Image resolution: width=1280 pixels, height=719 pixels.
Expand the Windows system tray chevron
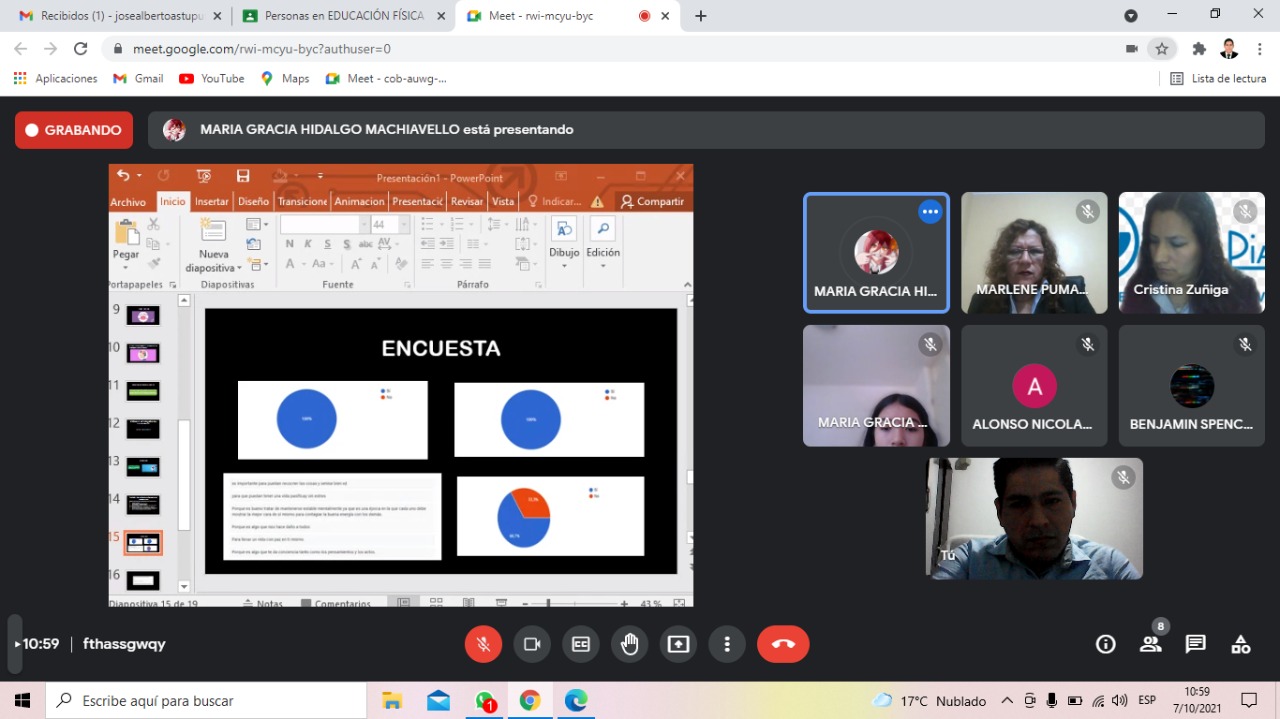1007,701
